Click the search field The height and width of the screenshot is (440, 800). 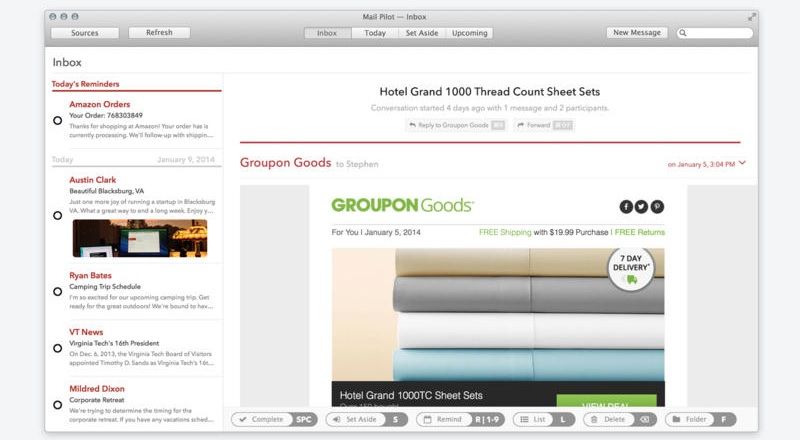pyautogui.click(x=715, y=33)
